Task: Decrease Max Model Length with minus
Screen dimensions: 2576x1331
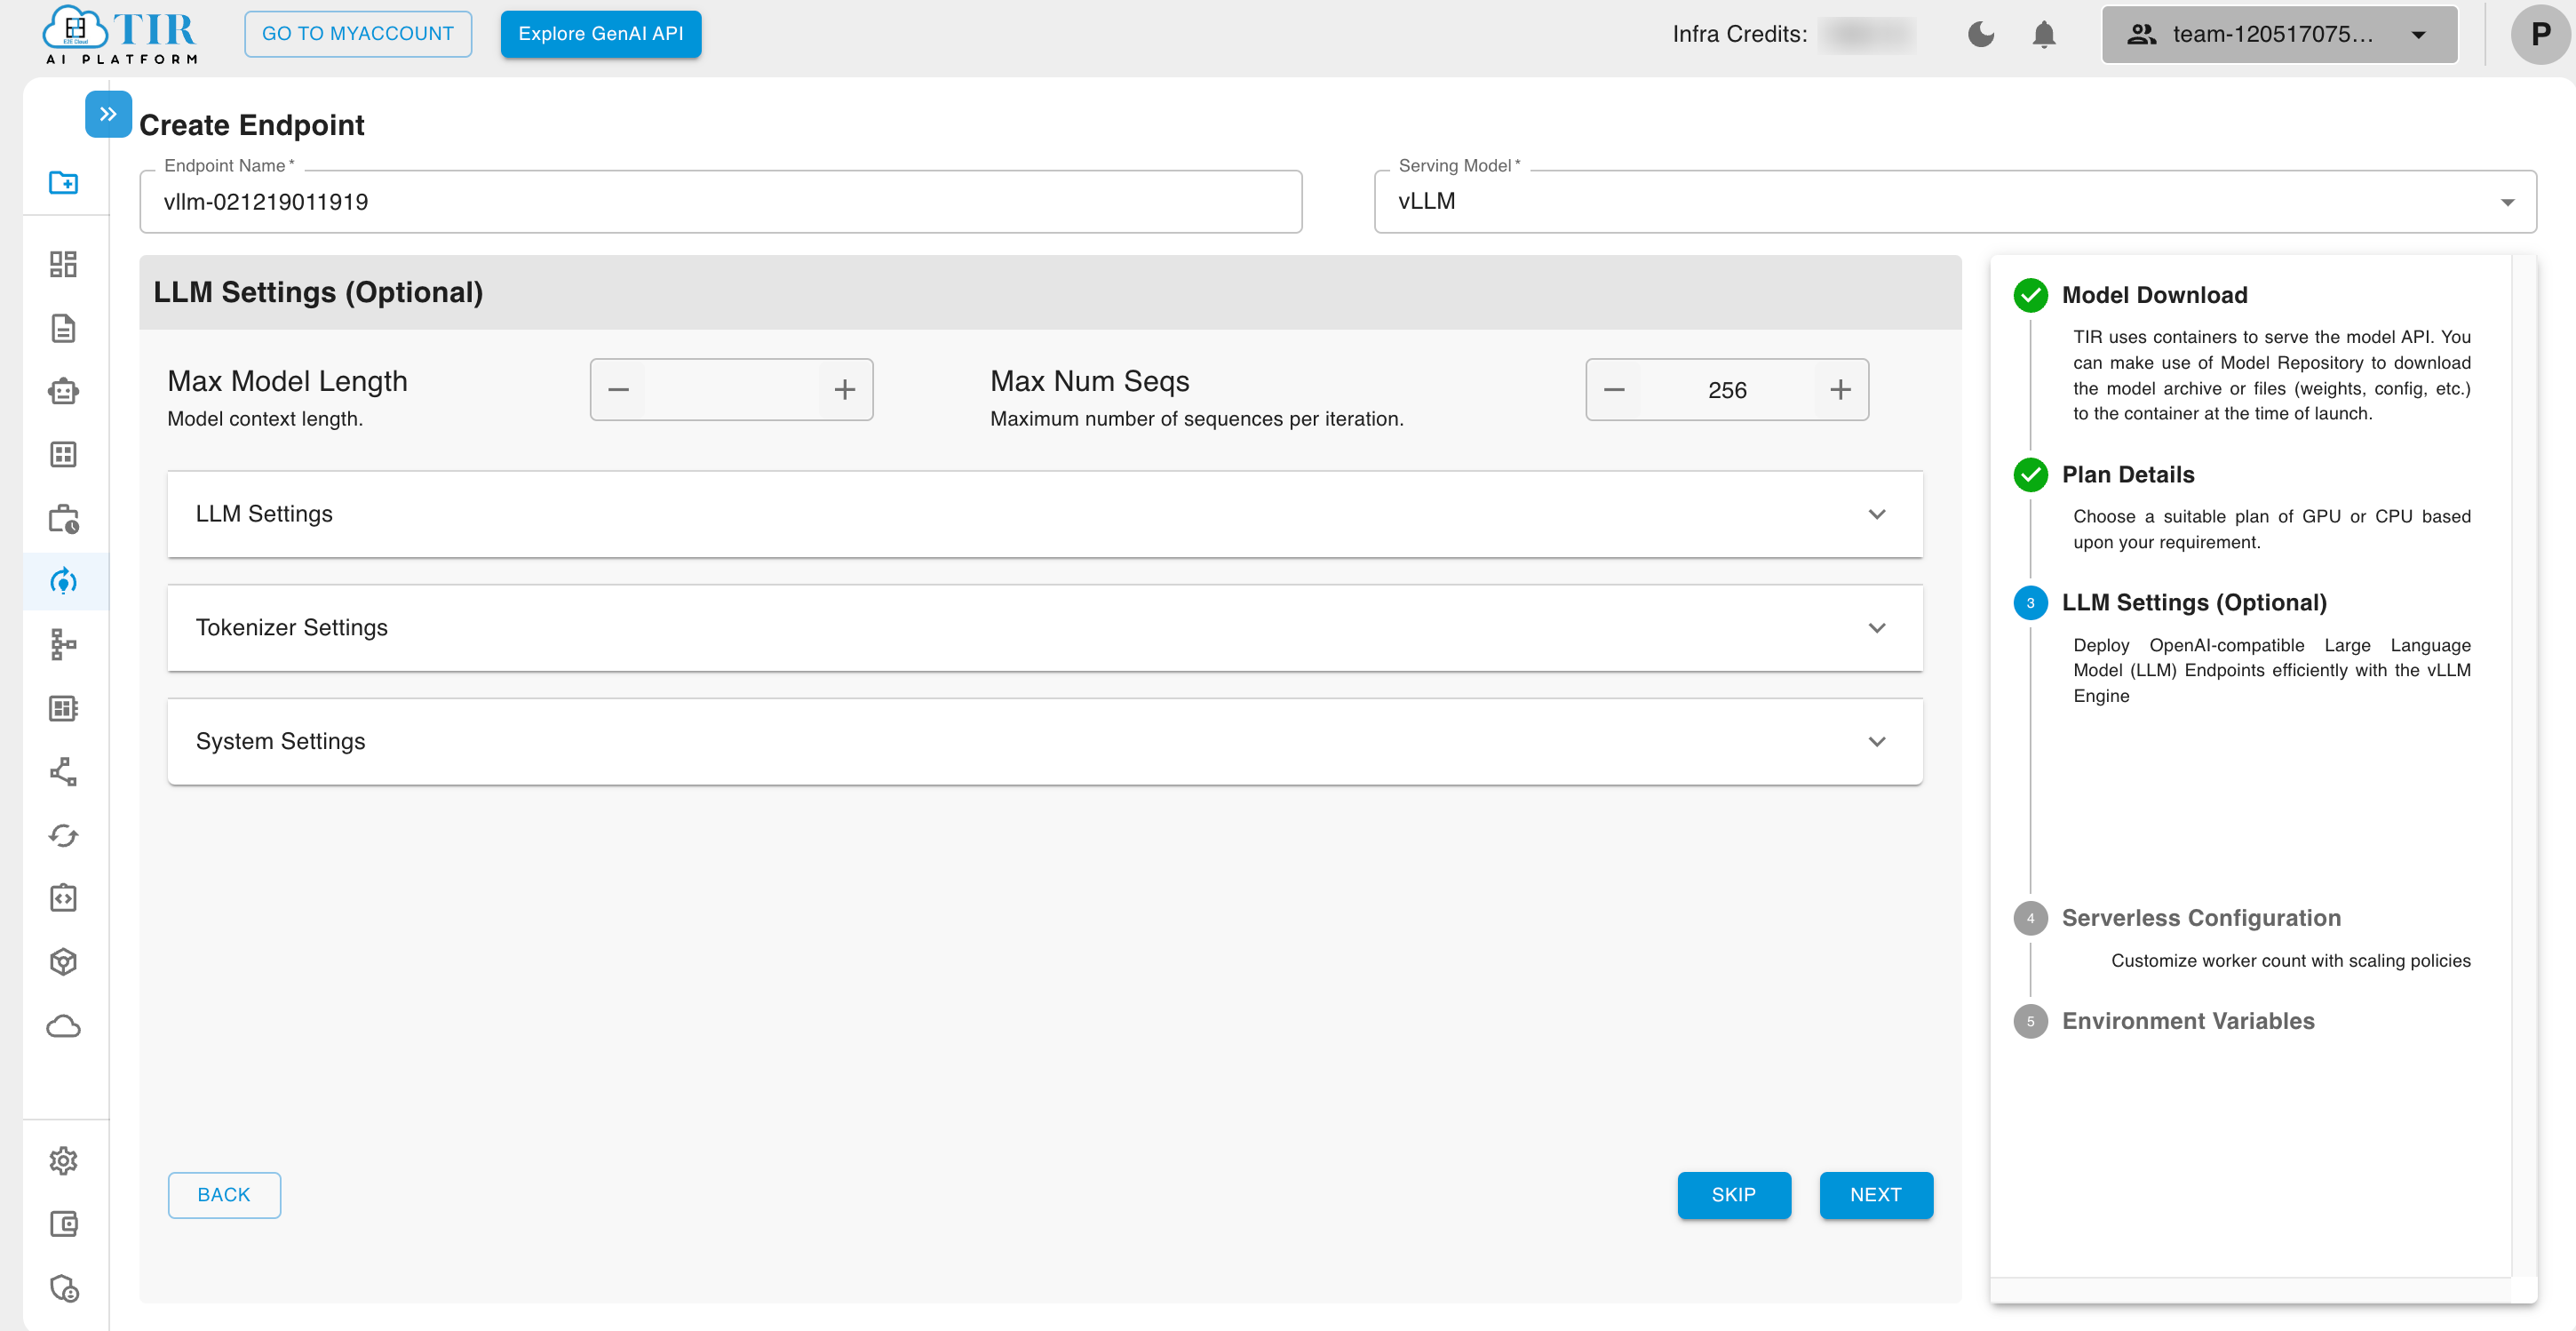Action: click(x=619, y=390)
